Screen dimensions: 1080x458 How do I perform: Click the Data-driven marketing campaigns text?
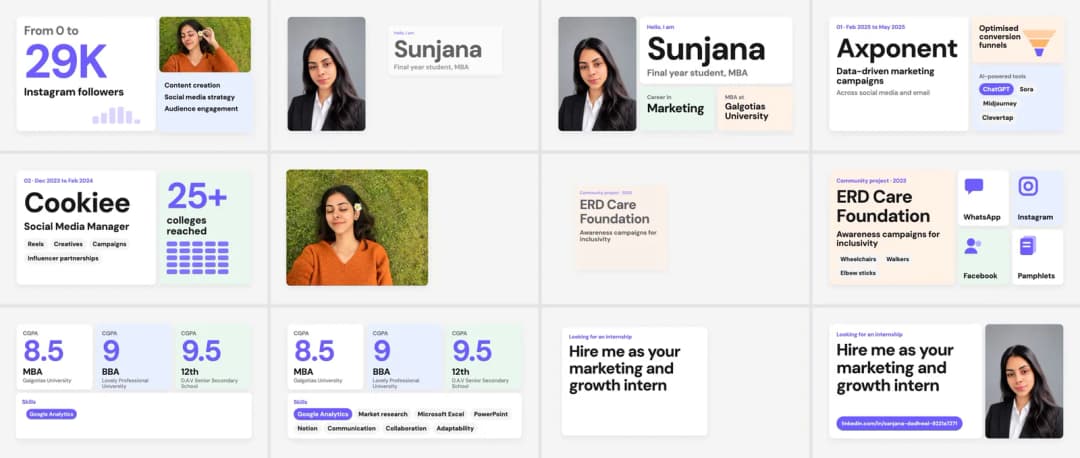[x=885, y=76]
